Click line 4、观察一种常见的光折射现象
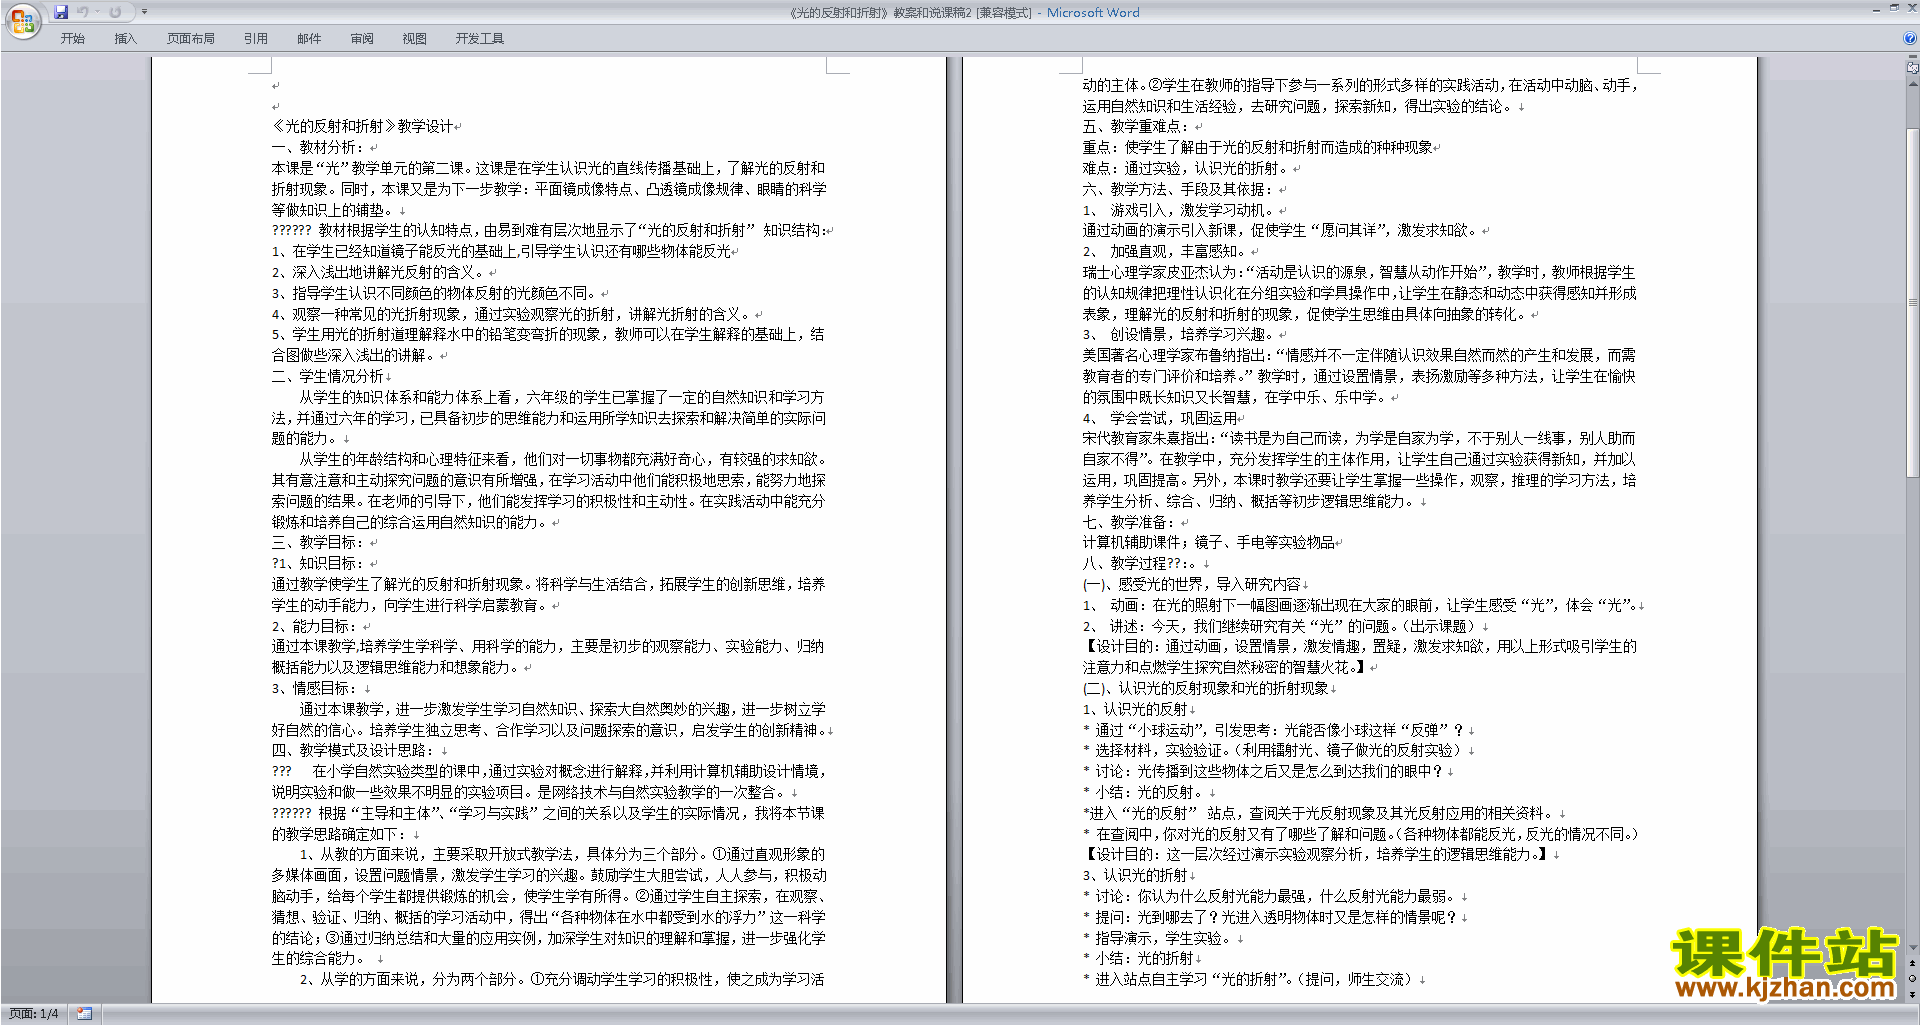Screen dimensions: 1920x1025 click(511, 314)
